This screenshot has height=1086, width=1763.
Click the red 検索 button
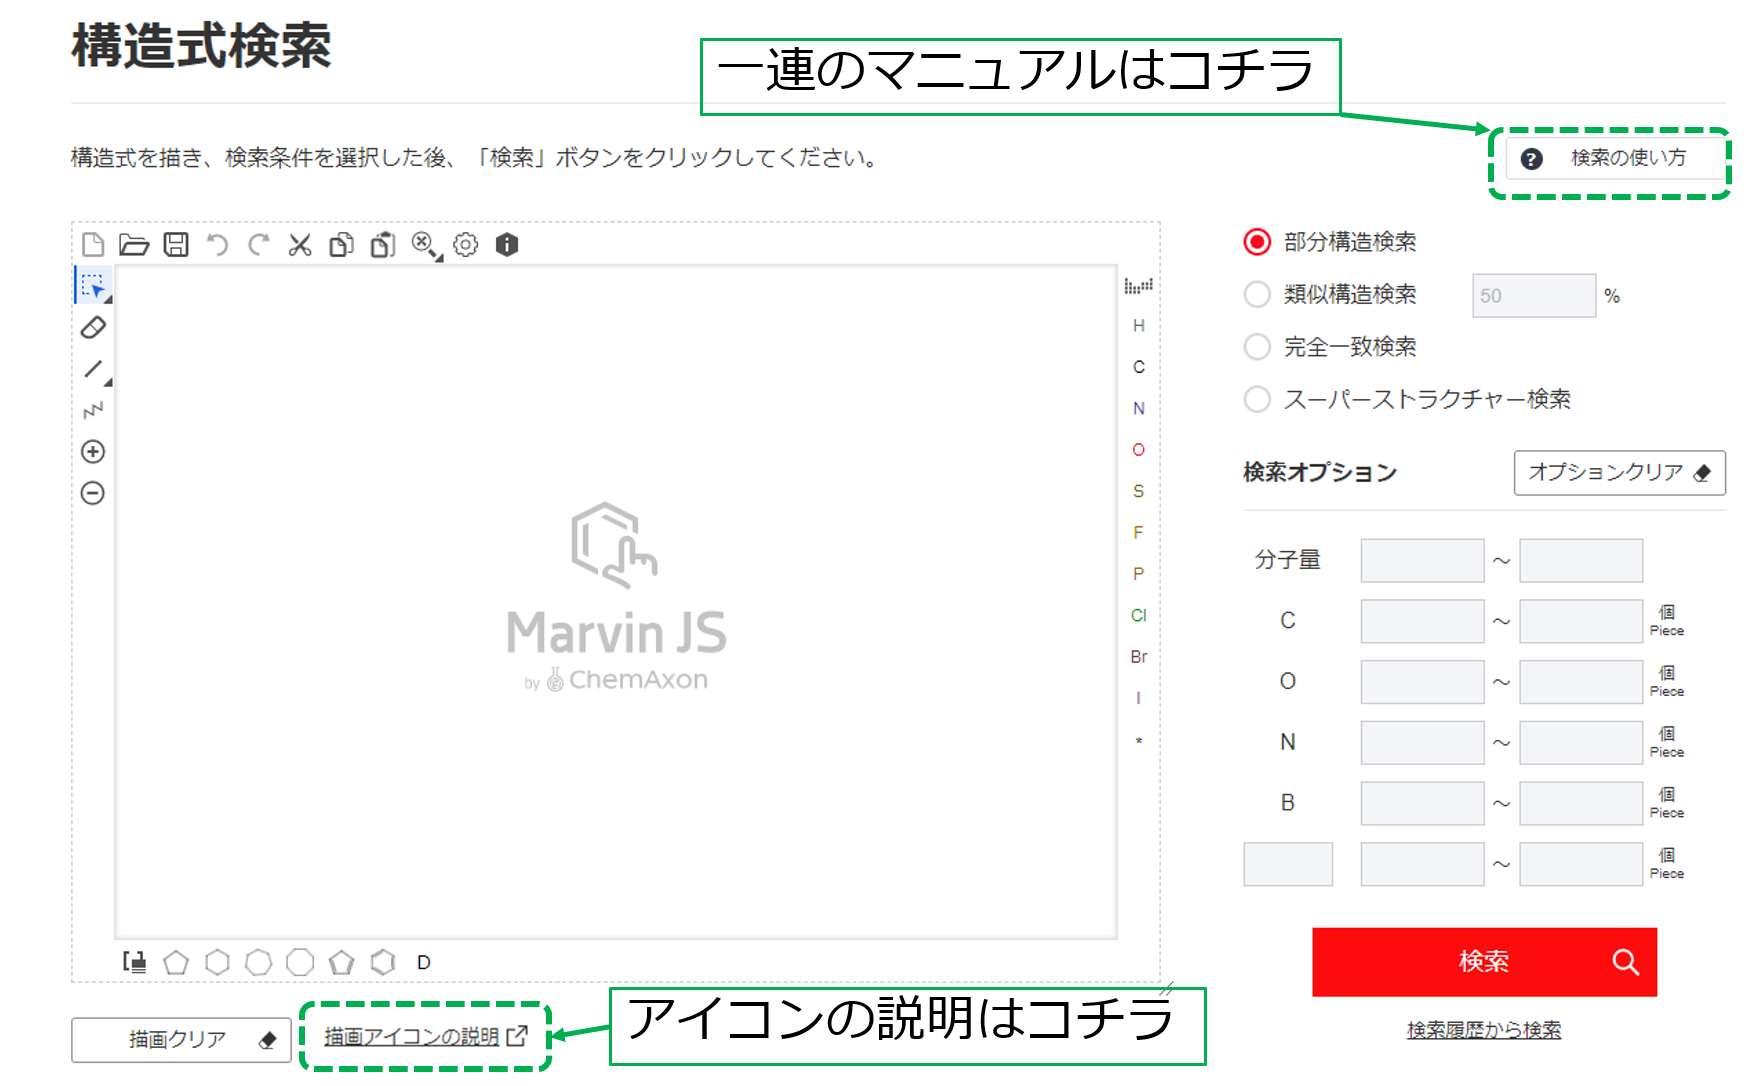coord(1485,962)
